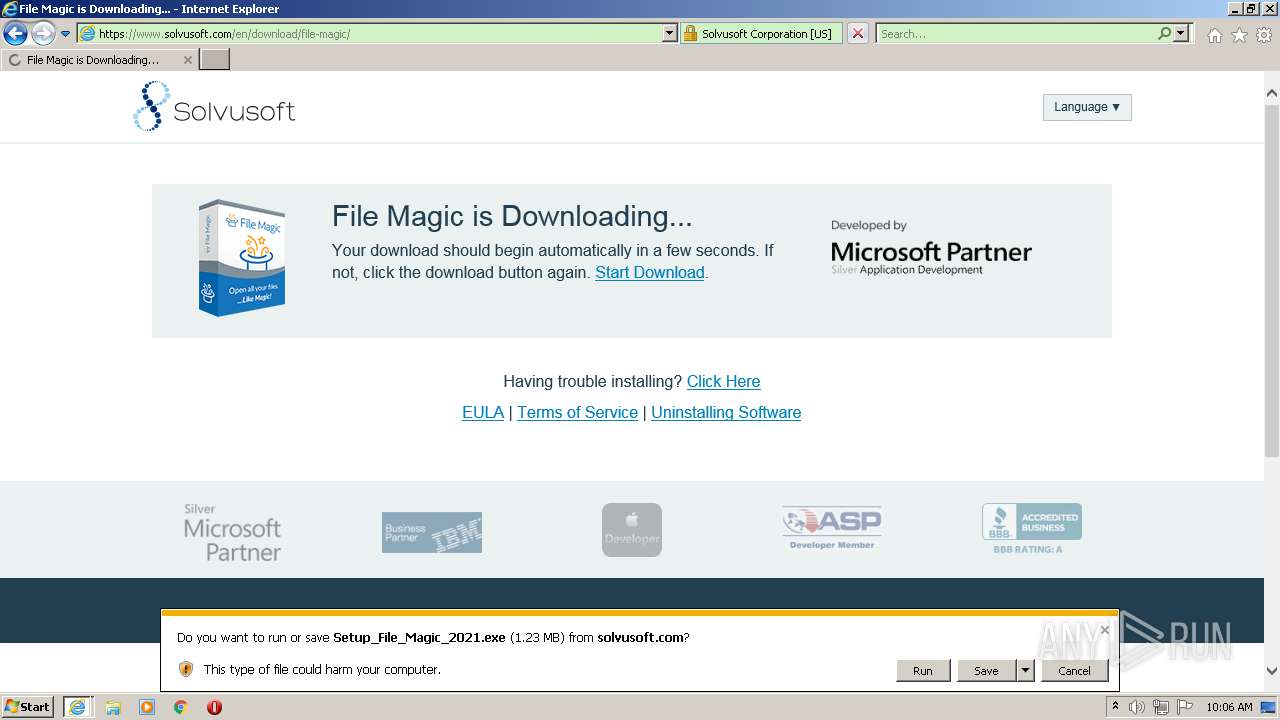Open Chrome from the taskbar
This screenshot has width=1280, height=720.
click(x=181, y=707)
